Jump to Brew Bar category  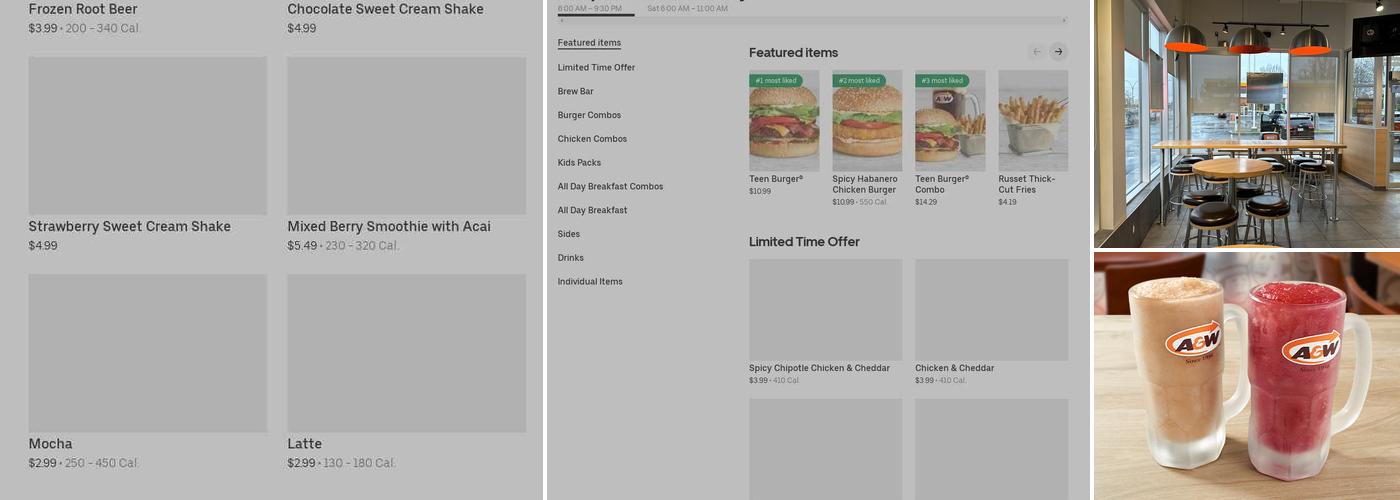pyautogui.click(x=575, y=91)
